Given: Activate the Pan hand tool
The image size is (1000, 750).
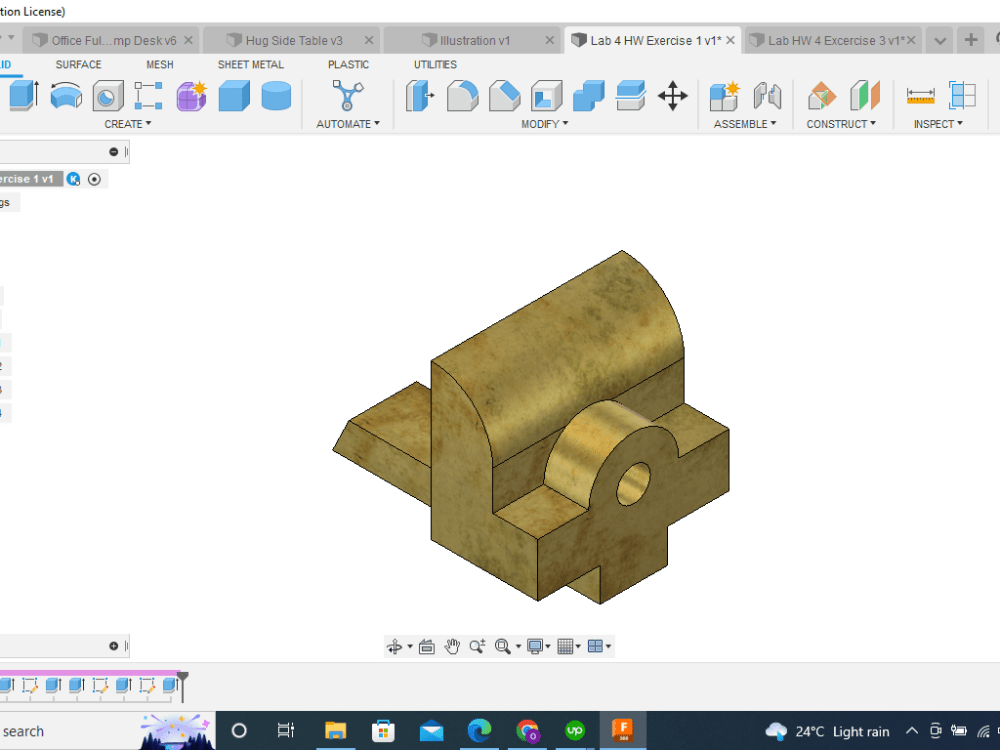Looking at the screenshot, I should (452, 647).
